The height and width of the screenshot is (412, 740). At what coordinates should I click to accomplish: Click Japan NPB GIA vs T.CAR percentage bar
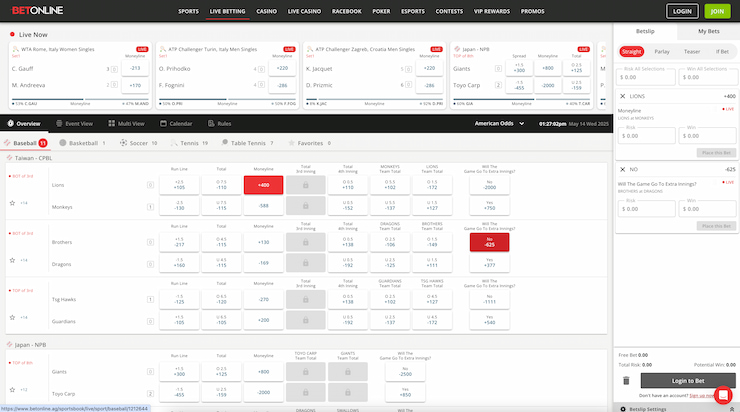(521, 101)
